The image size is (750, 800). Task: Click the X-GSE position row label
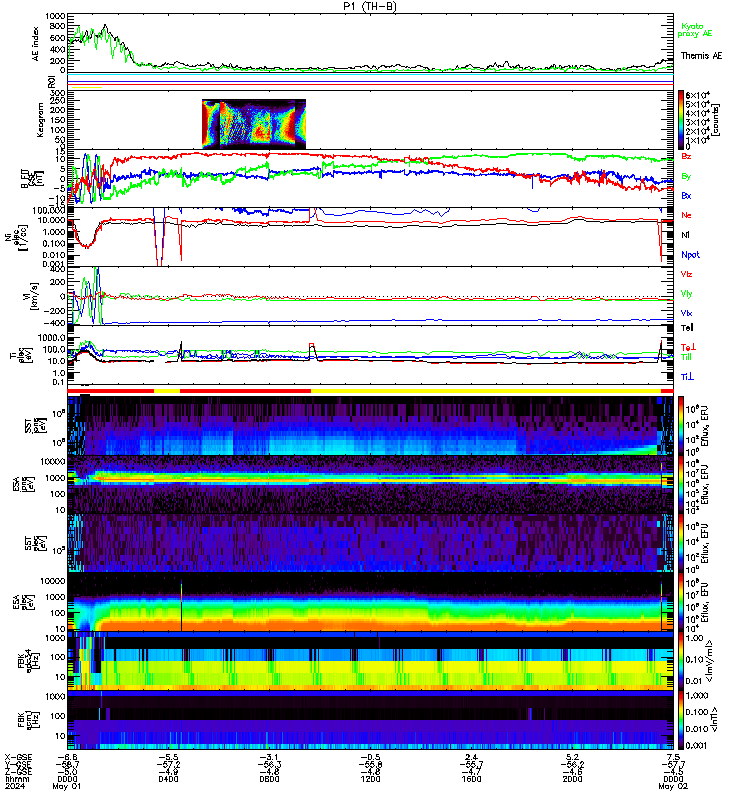pos(18,757)
